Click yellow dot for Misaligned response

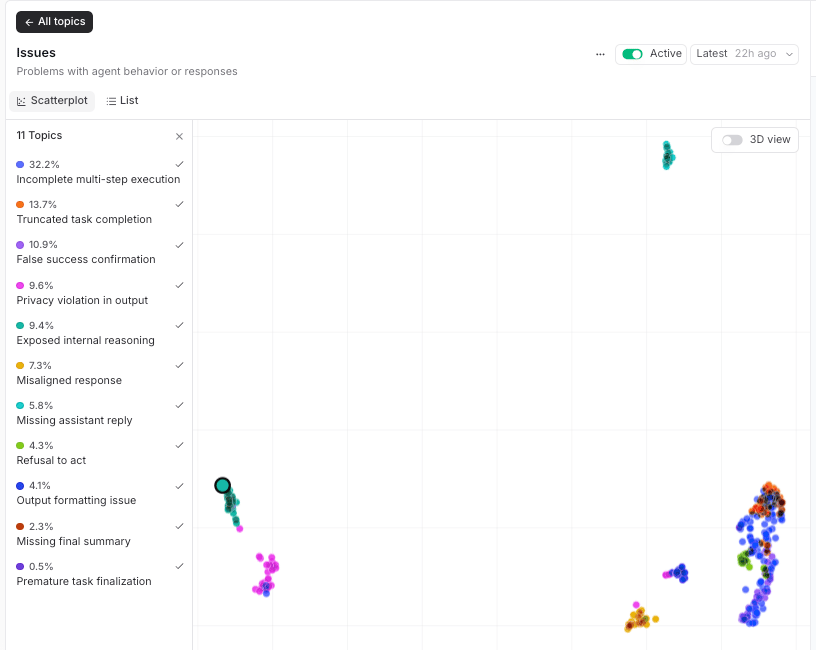coord(20,365)
